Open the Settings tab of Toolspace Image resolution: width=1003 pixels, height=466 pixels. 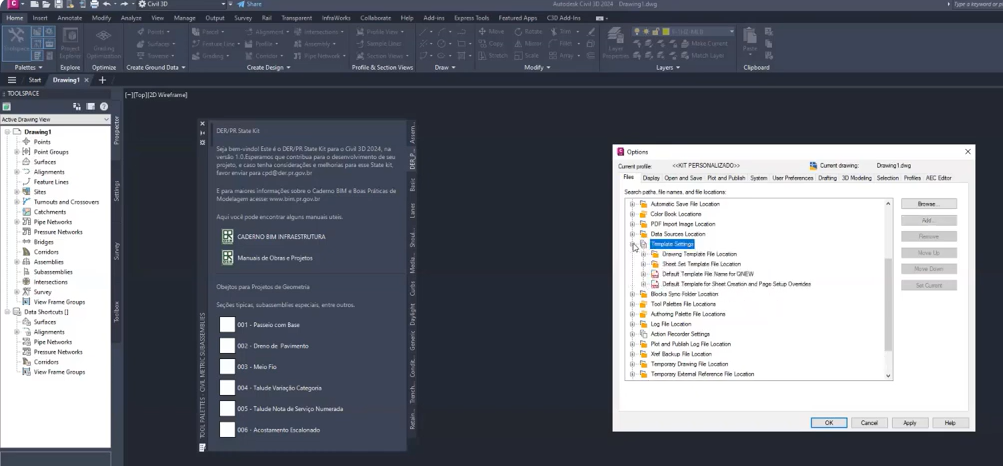116,191
